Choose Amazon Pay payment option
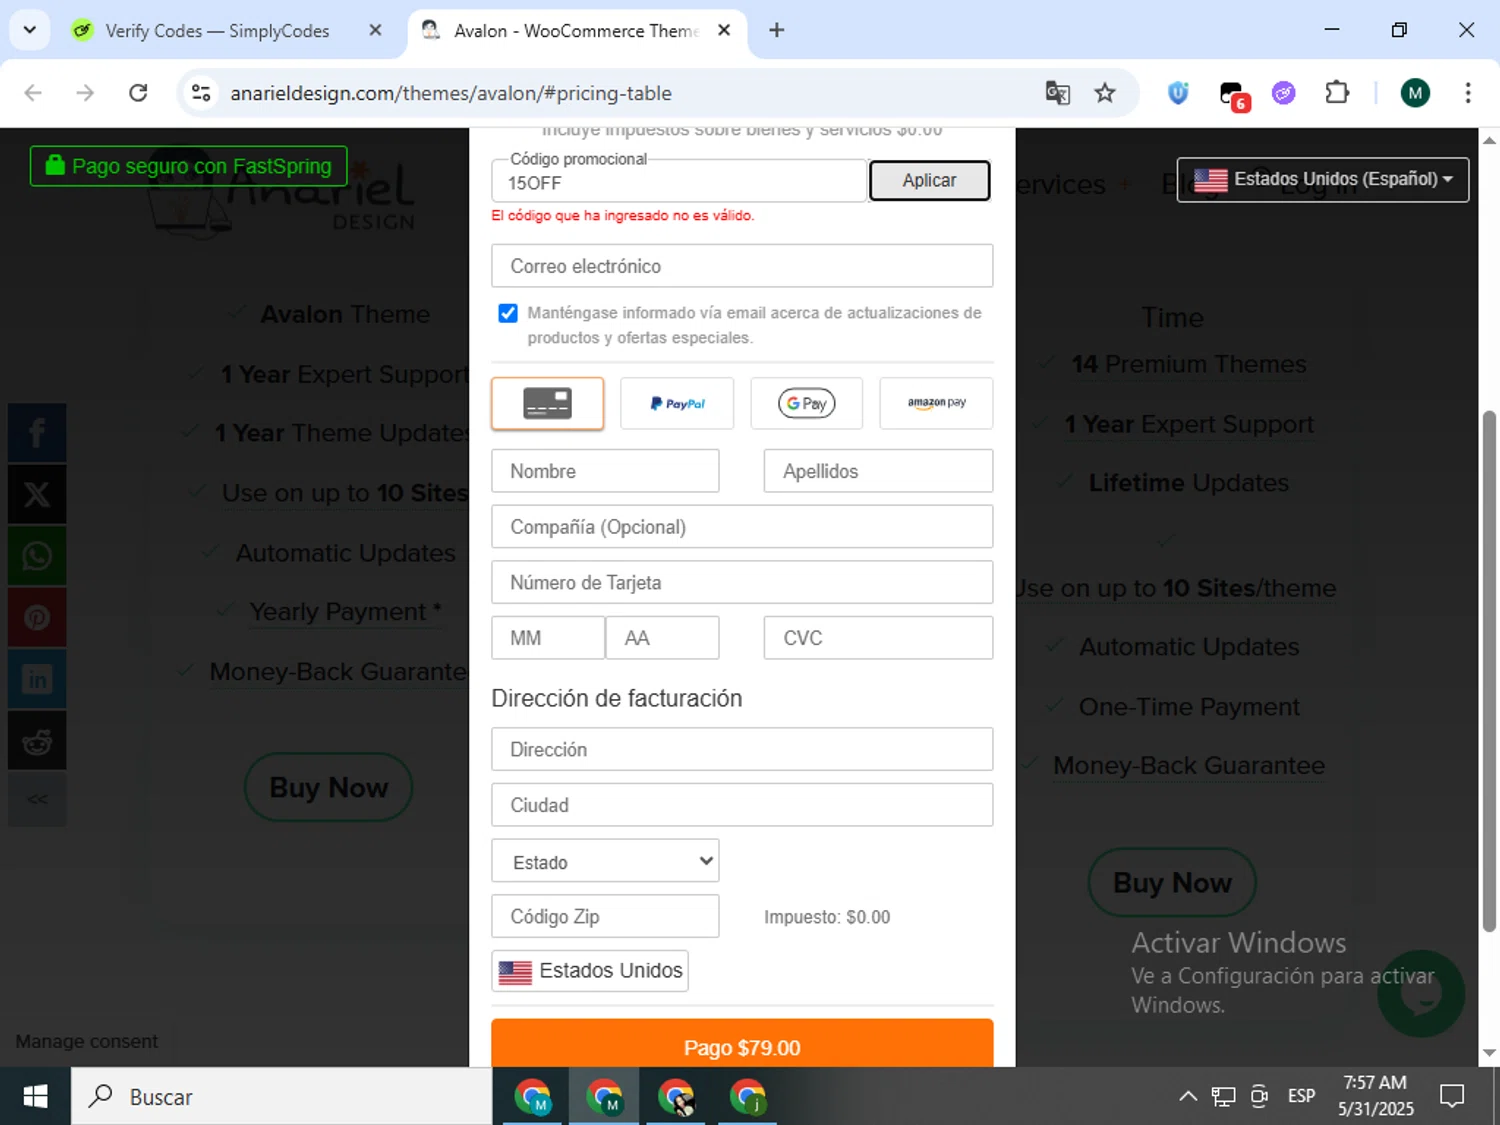The height and width of the screenshot is (1125, 1500). [936, 403]
